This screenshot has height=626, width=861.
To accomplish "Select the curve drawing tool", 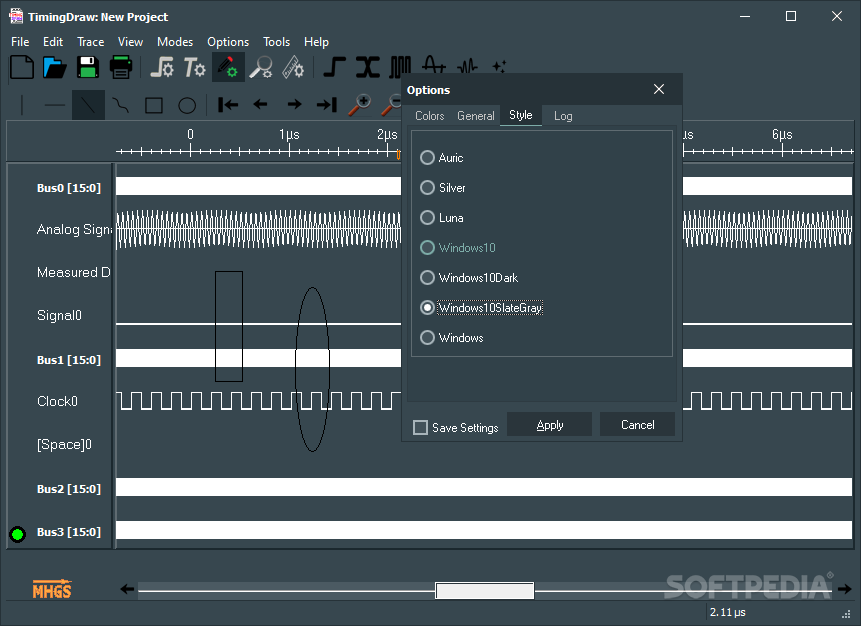I will click(121, 105).
